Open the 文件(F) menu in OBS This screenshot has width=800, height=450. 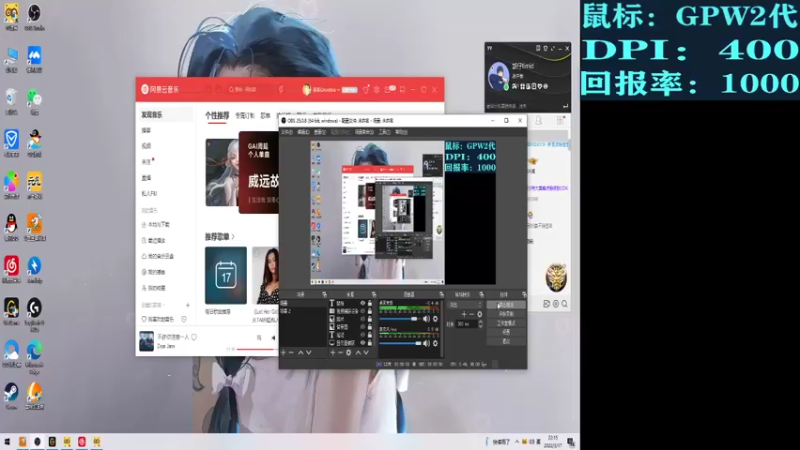tap(287, 132)
